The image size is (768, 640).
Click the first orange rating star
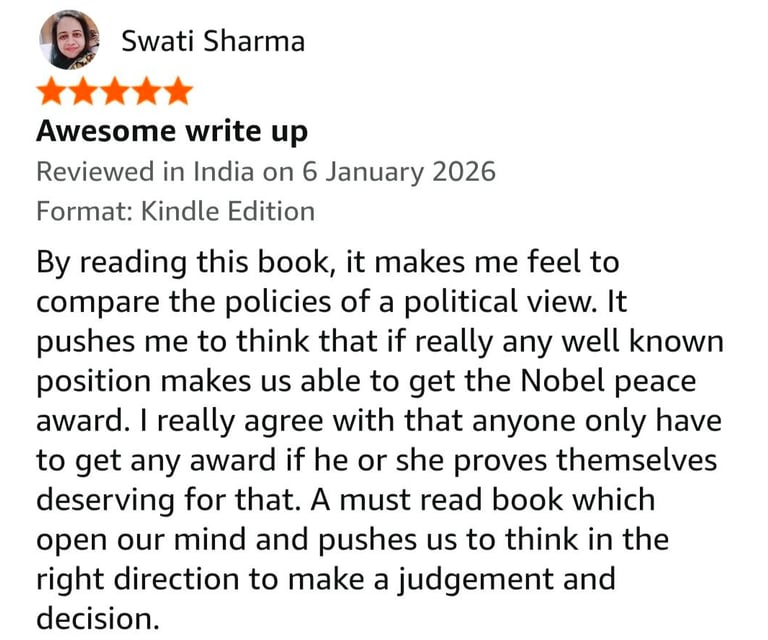coord(51,91)
